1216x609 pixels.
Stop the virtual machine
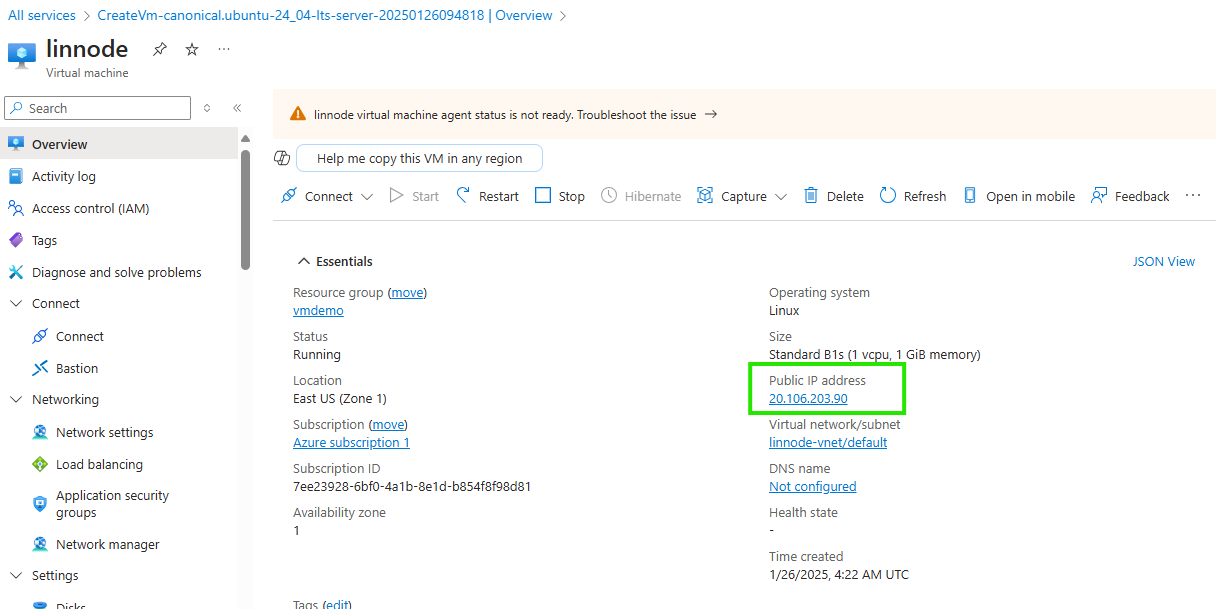point(559,196)
